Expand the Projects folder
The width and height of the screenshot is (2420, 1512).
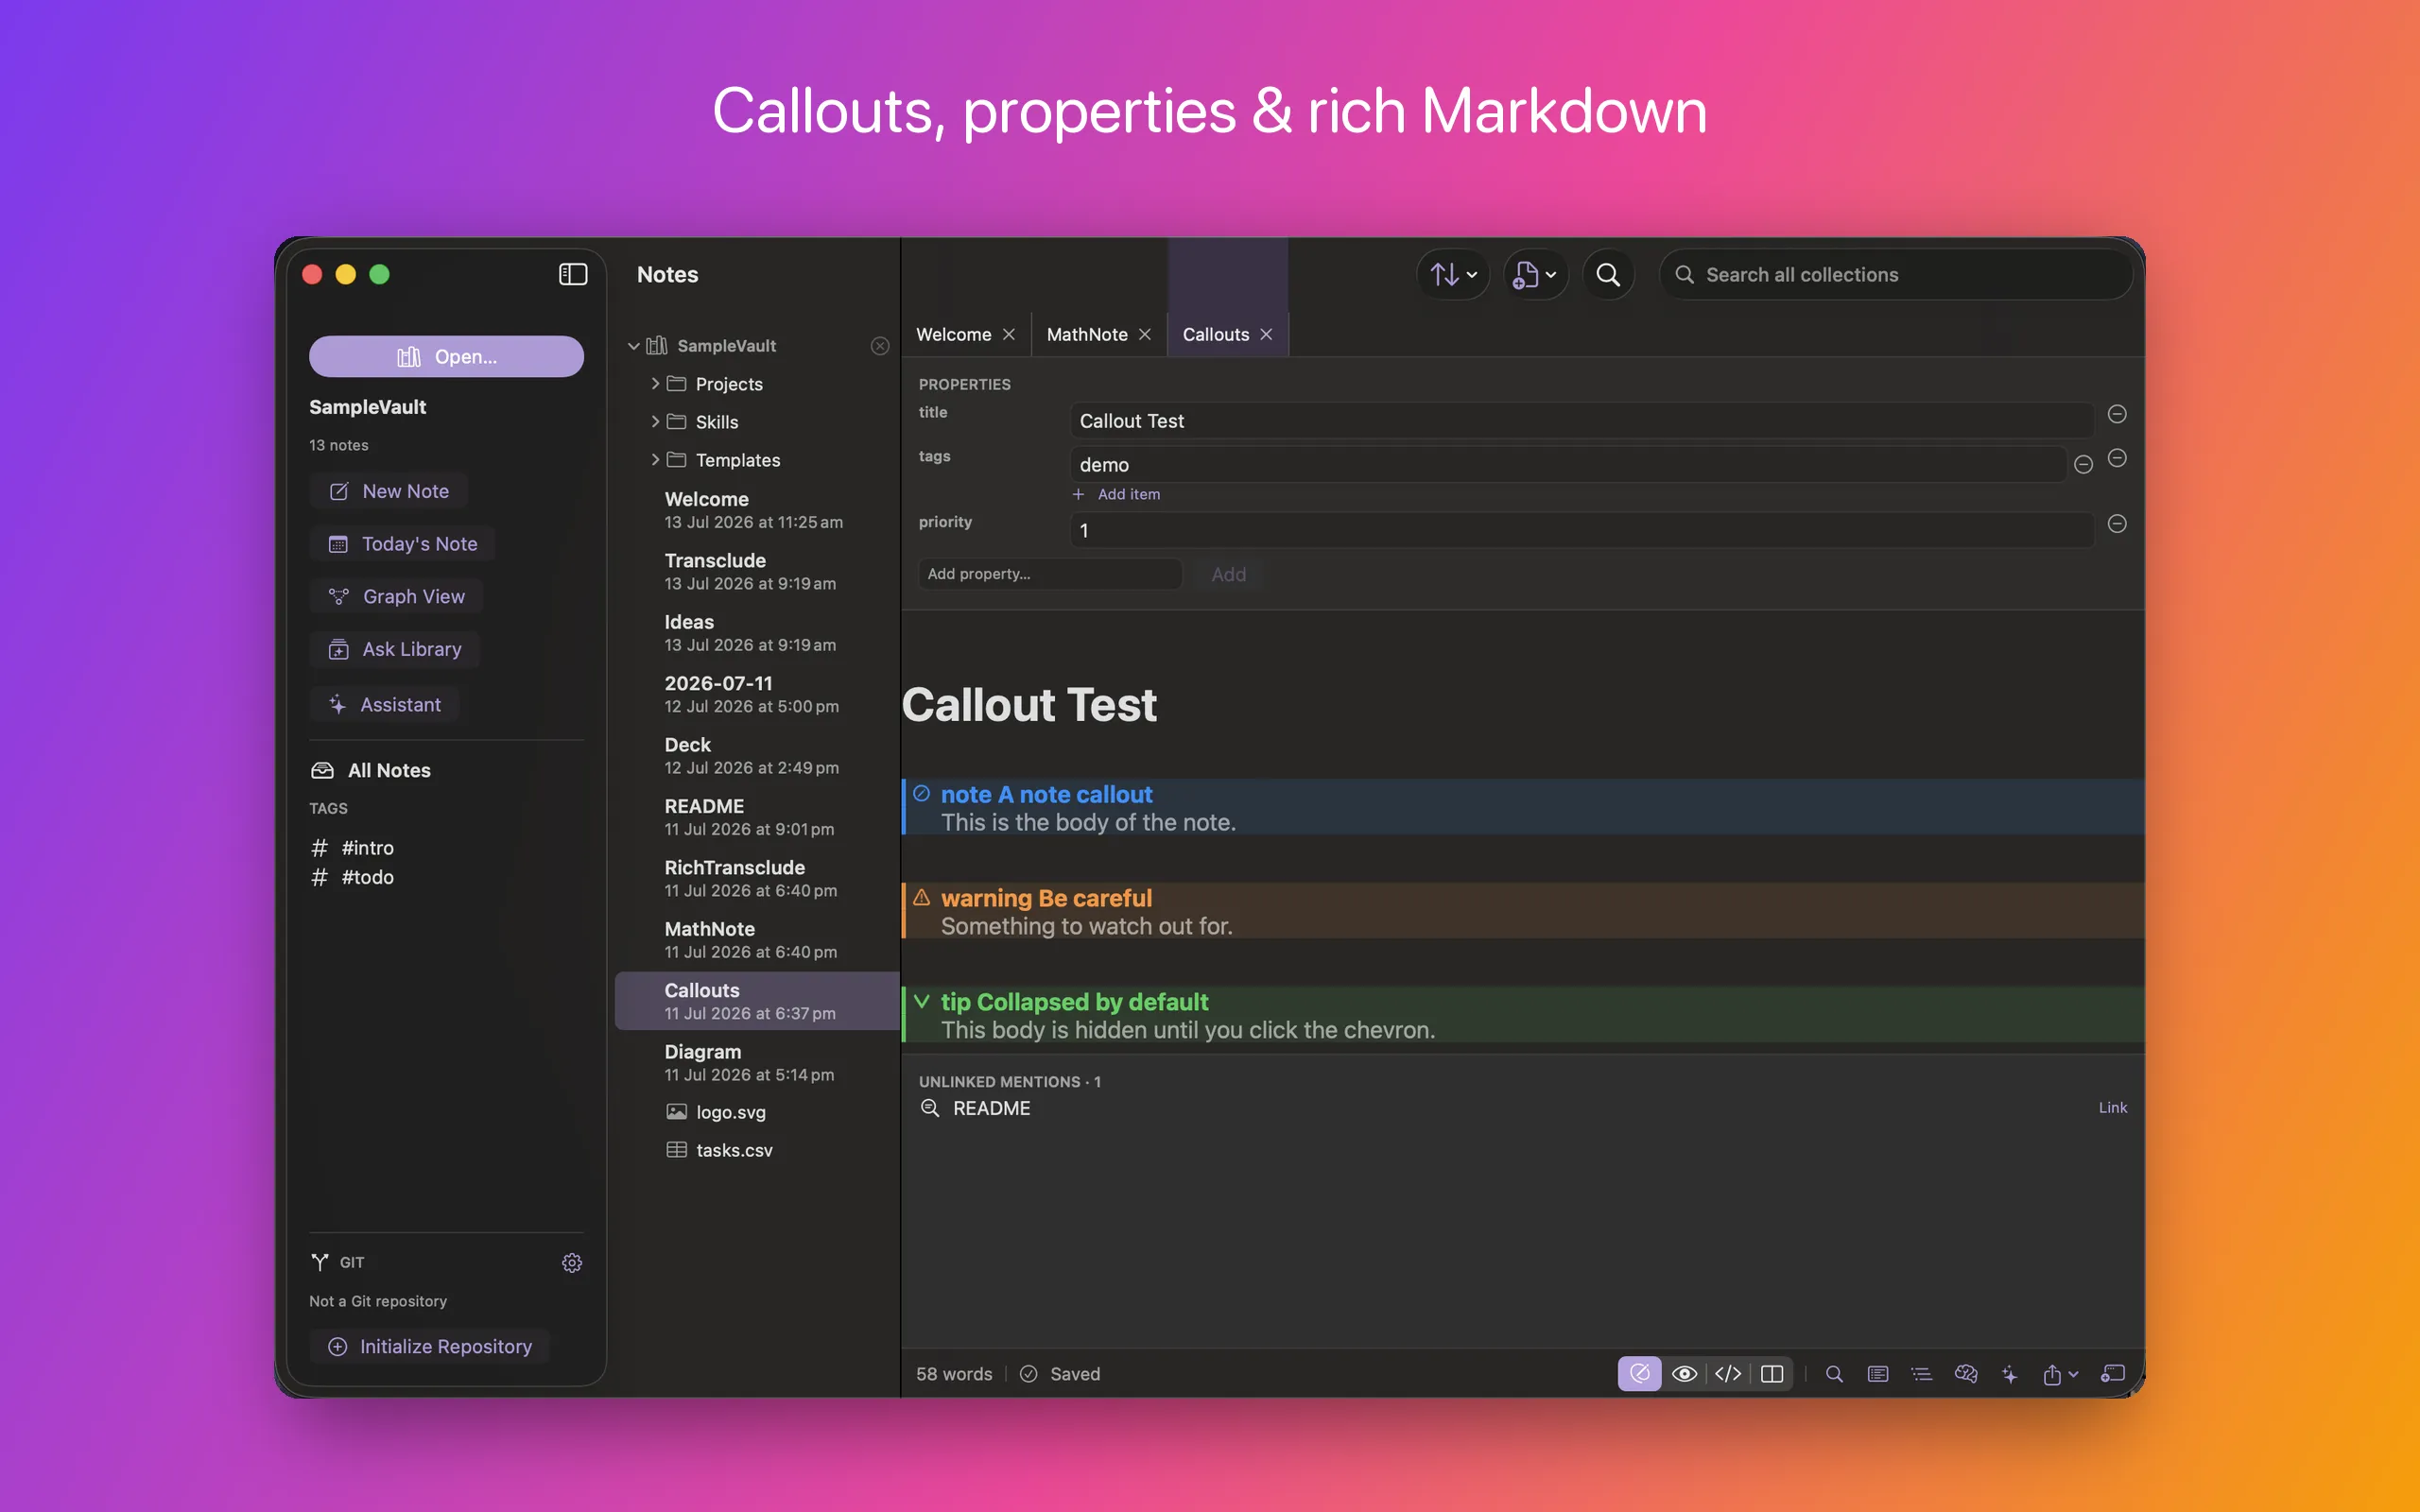[655, 384]
